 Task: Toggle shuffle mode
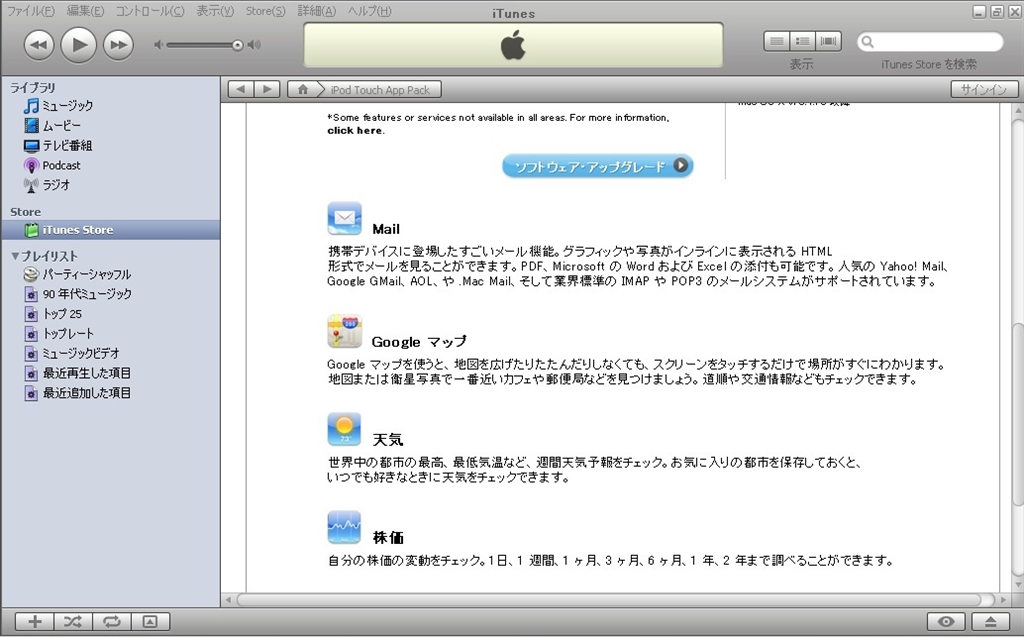(x=73, y=622)
